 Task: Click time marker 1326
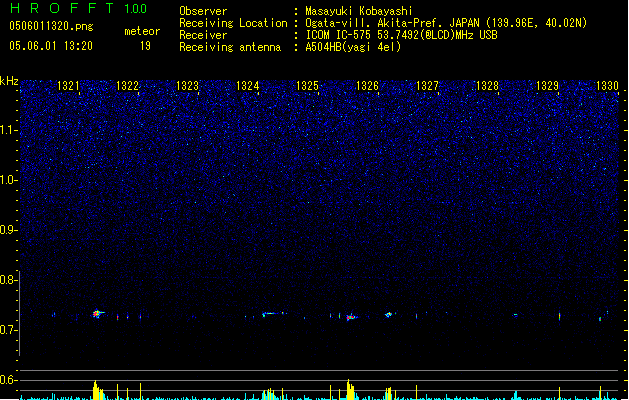[367, 86]
